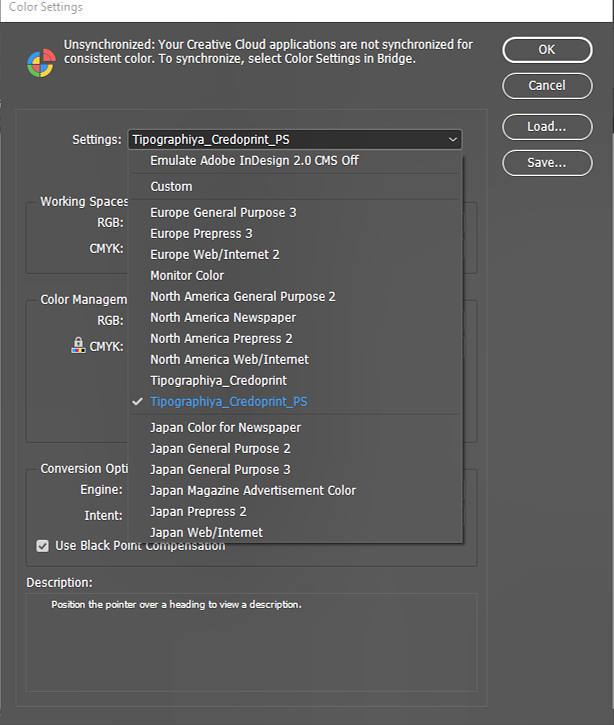Click the Conversion Engine label
This screenshot has height=725, width=614.
pos(101,490)
